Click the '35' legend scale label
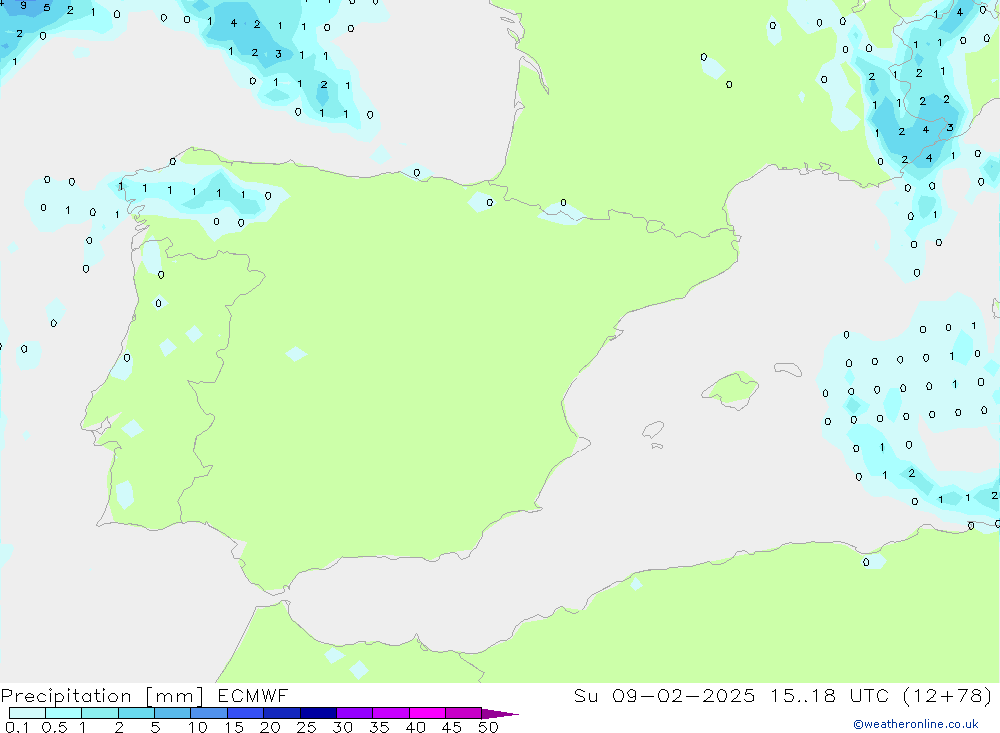 coord(379,727)
